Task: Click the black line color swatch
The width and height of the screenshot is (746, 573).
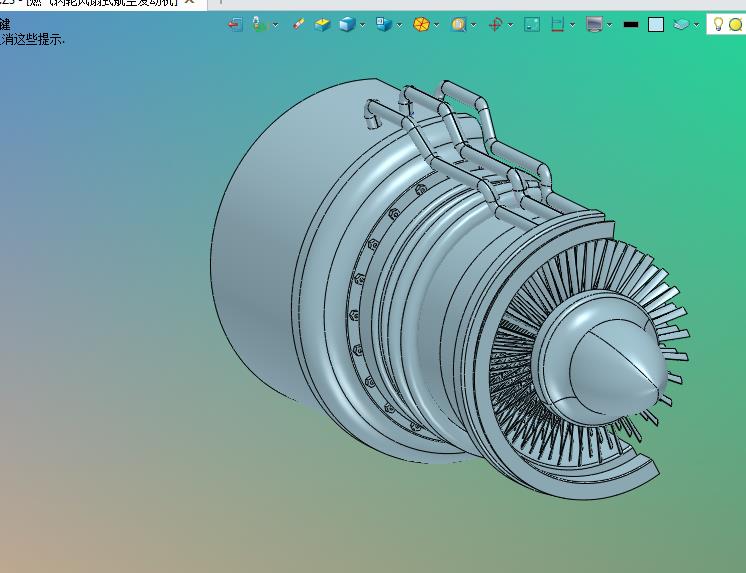Action: click(x=631, y=24)
